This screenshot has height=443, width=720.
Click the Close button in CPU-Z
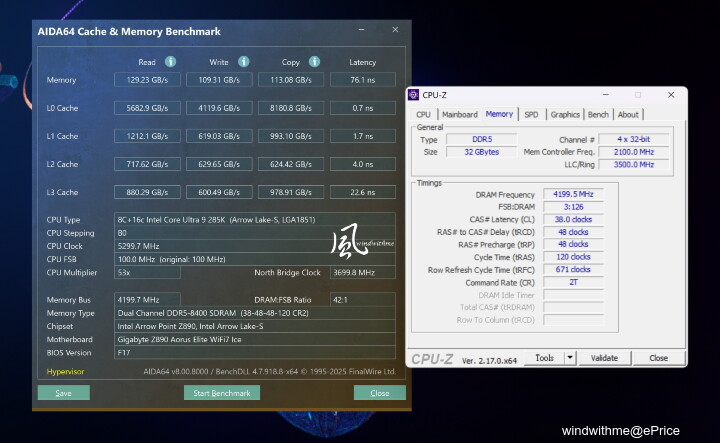(x=658, y=358)
